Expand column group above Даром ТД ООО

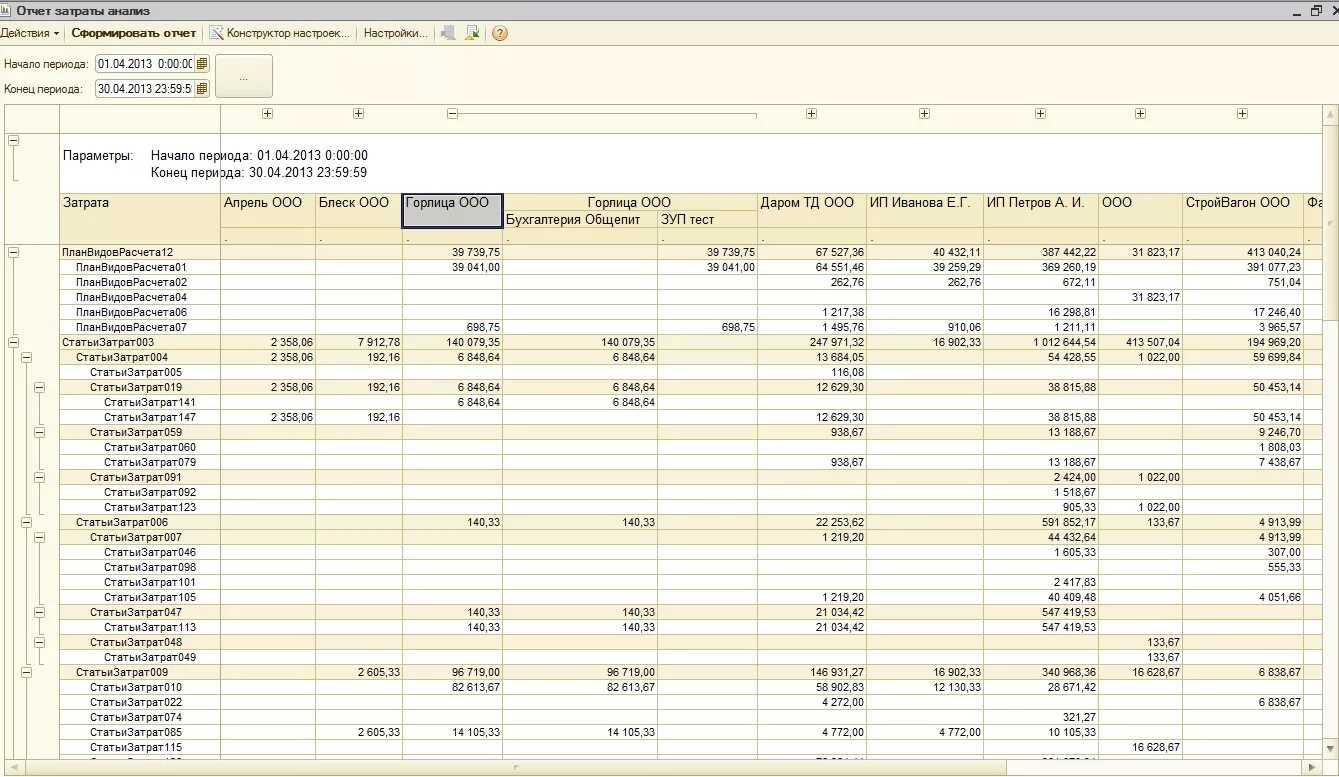811,114
